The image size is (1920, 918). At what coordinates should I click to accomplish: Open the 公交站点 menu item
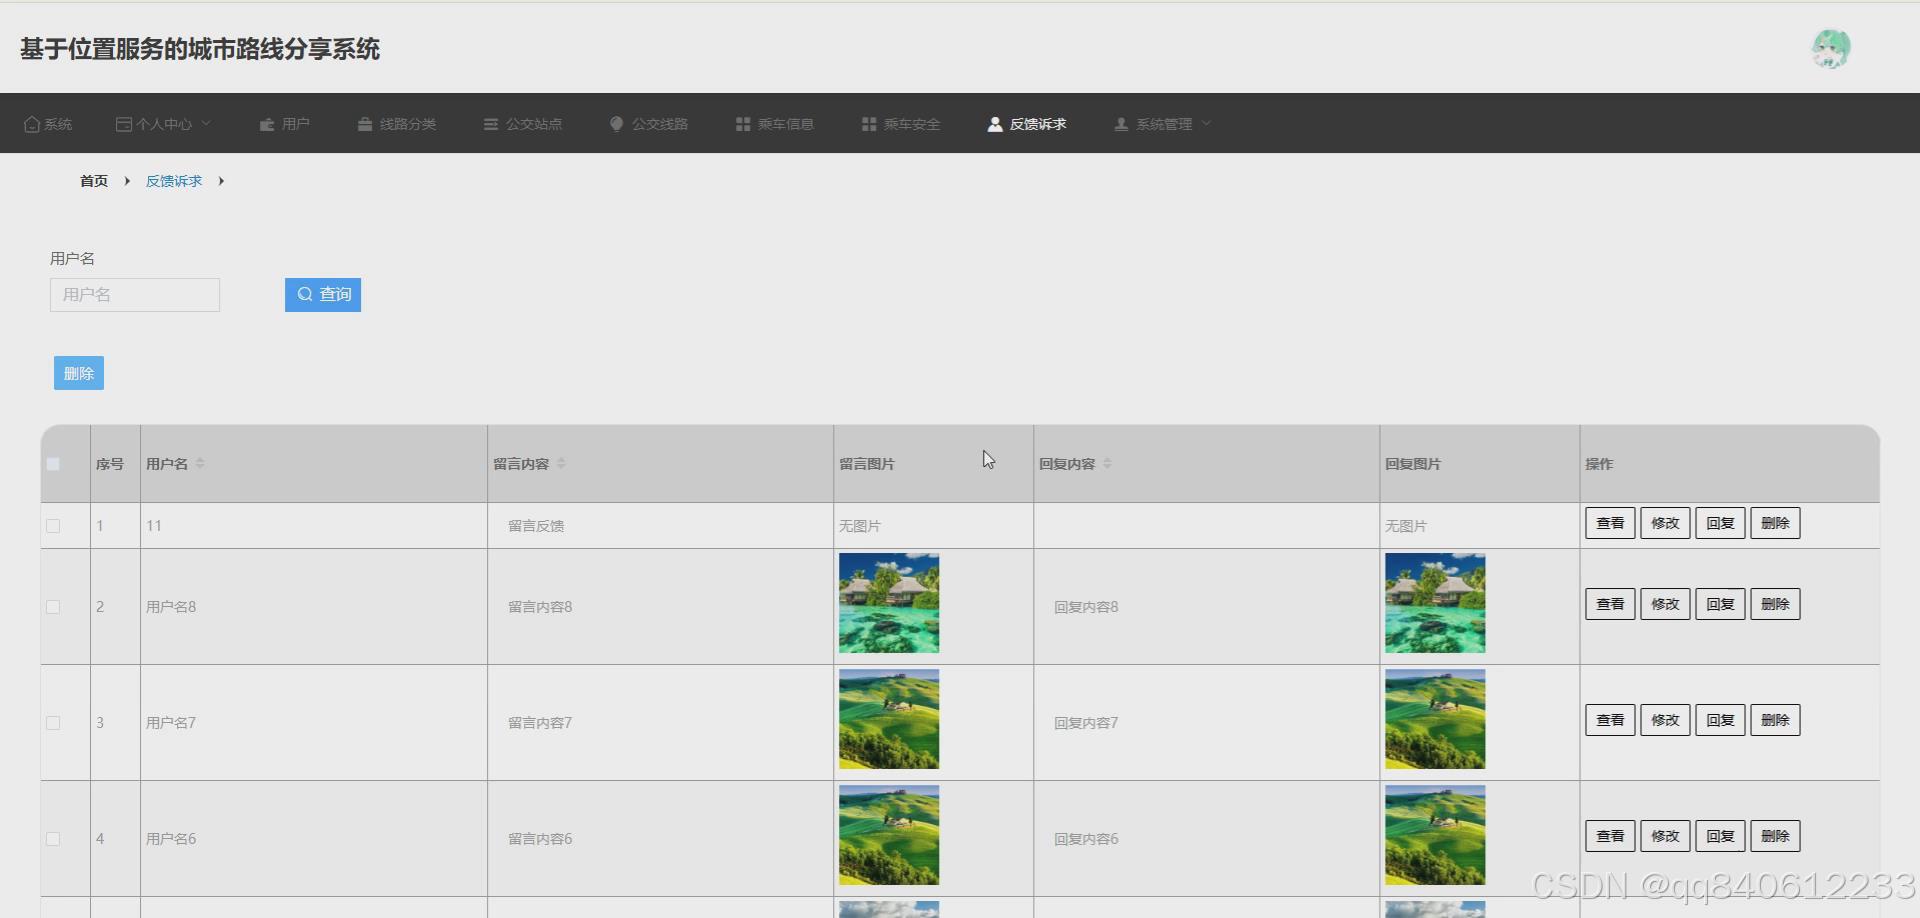pyautogui.click(x=523, y=124)
